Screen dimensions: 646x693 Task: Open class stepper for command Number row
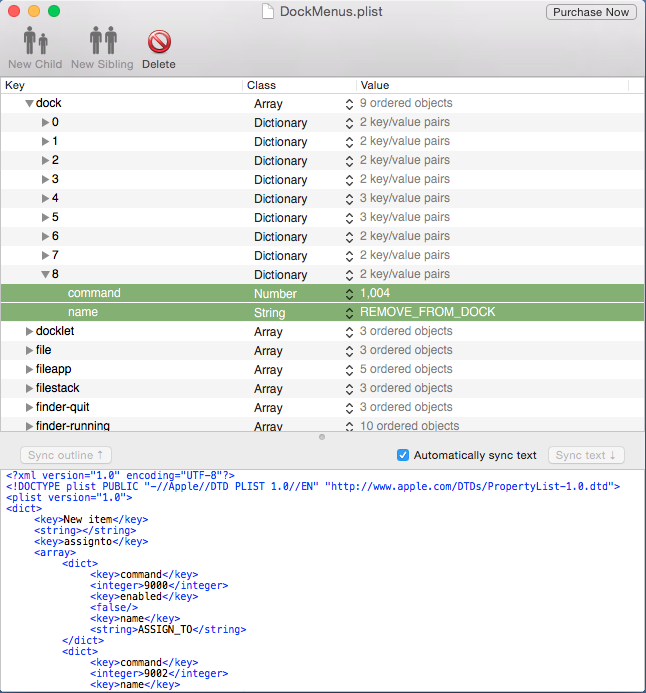[x=349, y=294]
